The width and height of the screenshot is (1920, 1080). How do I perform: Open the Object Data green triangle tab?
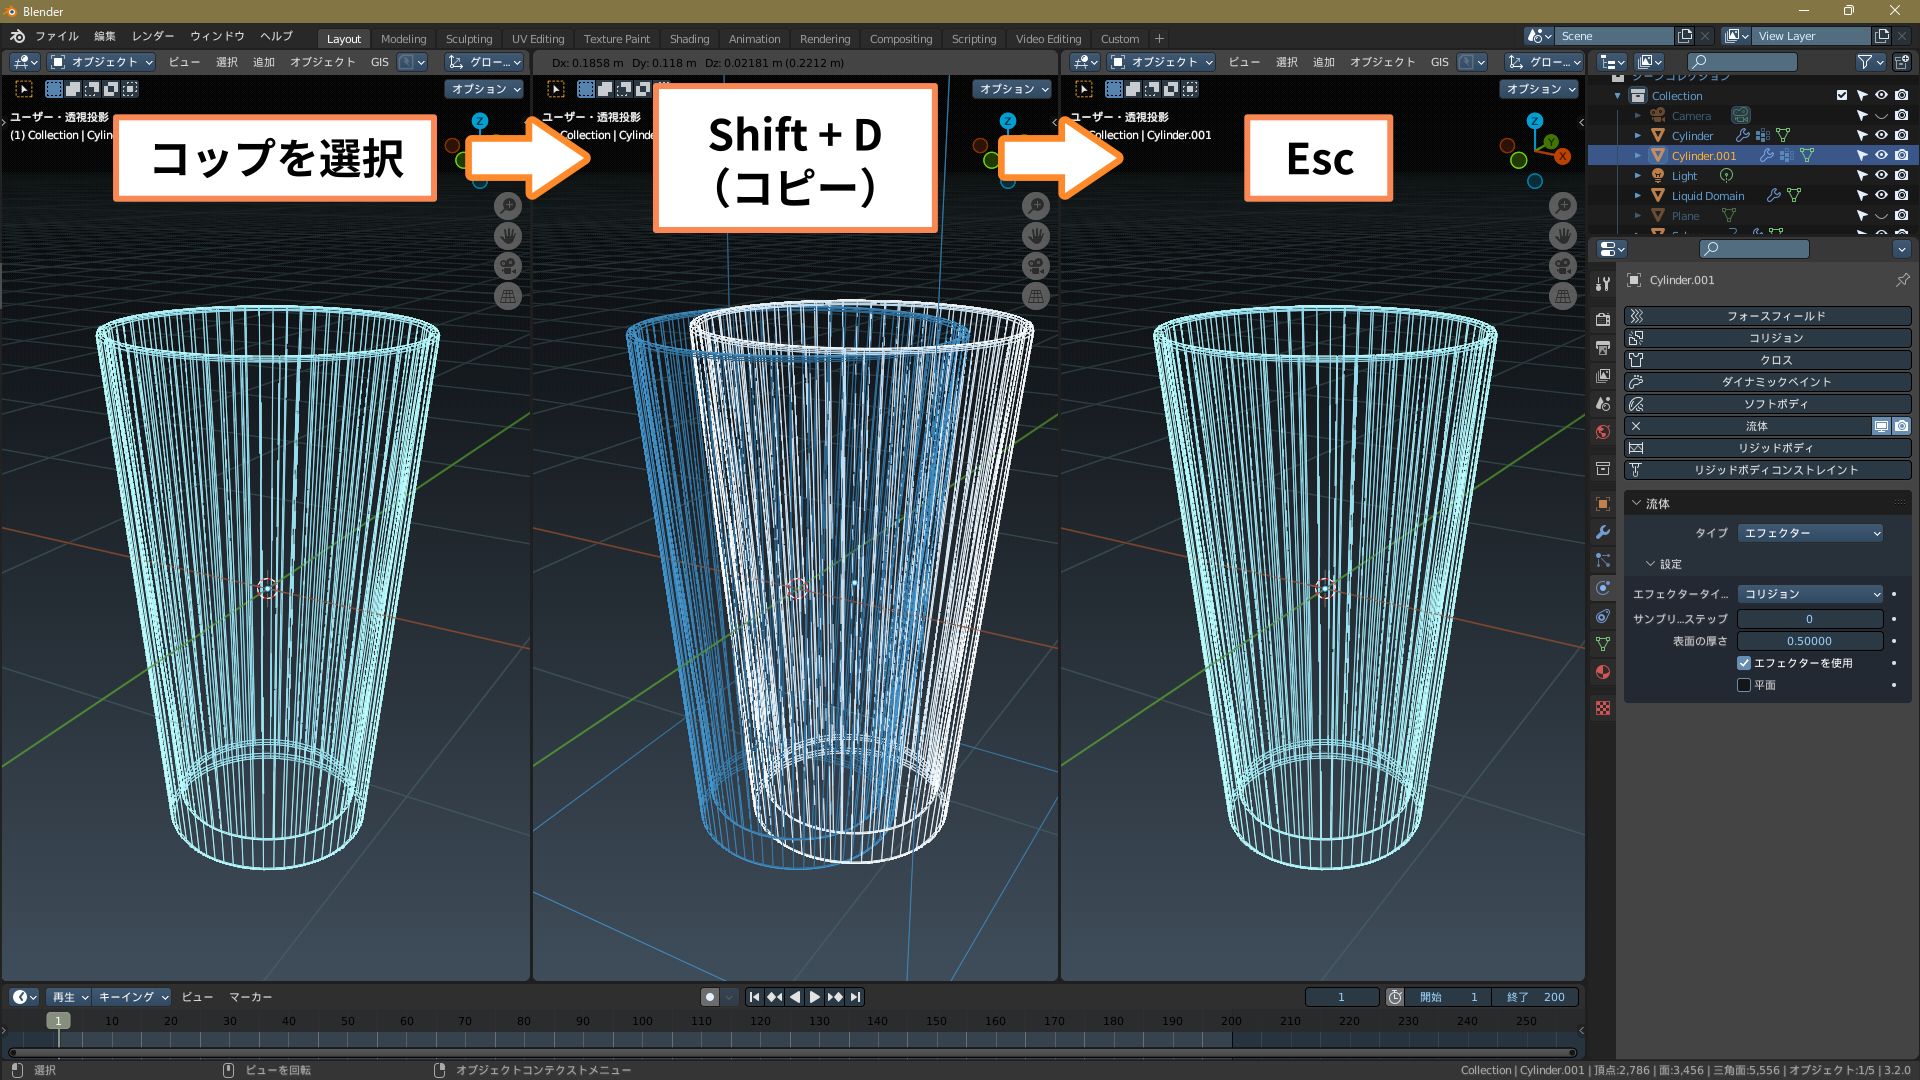click(1603, 644)
